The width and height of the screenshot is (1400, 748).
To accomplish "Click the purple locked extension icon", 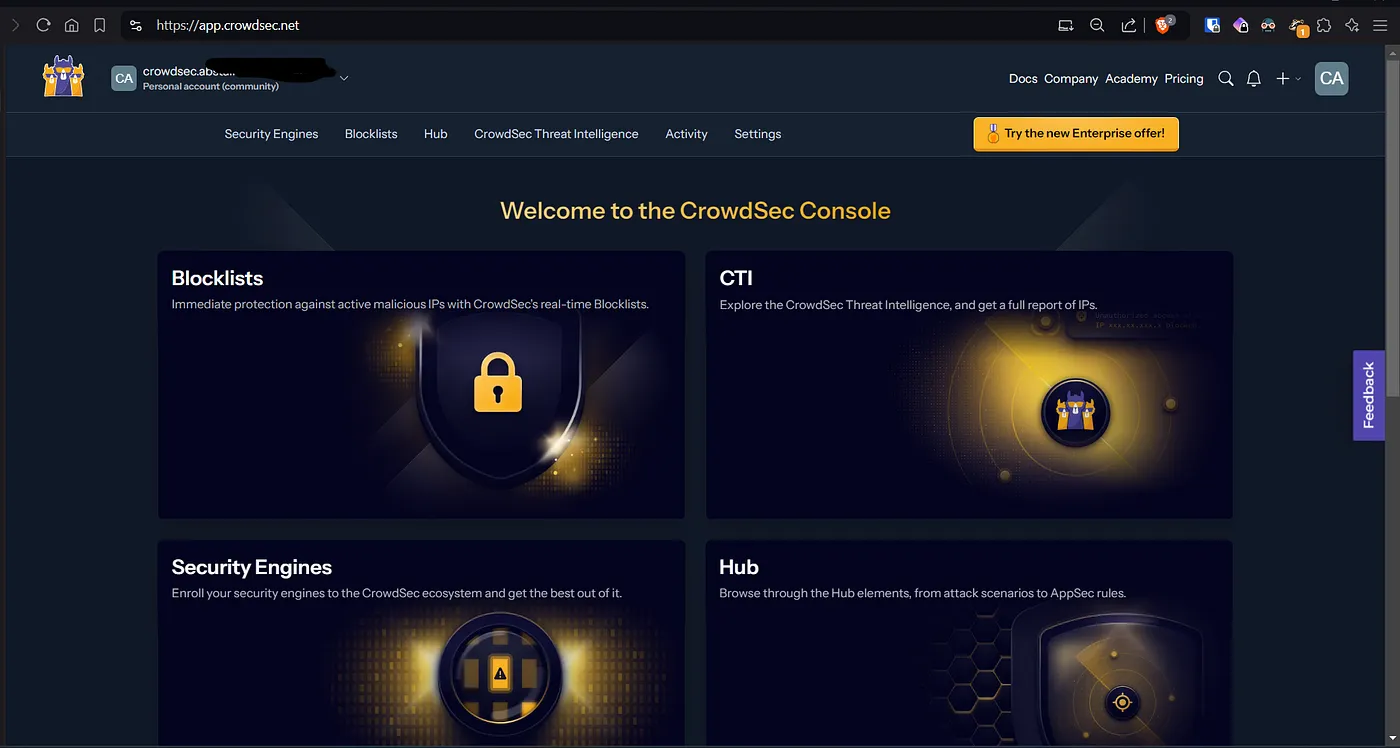I will 1240,25.
